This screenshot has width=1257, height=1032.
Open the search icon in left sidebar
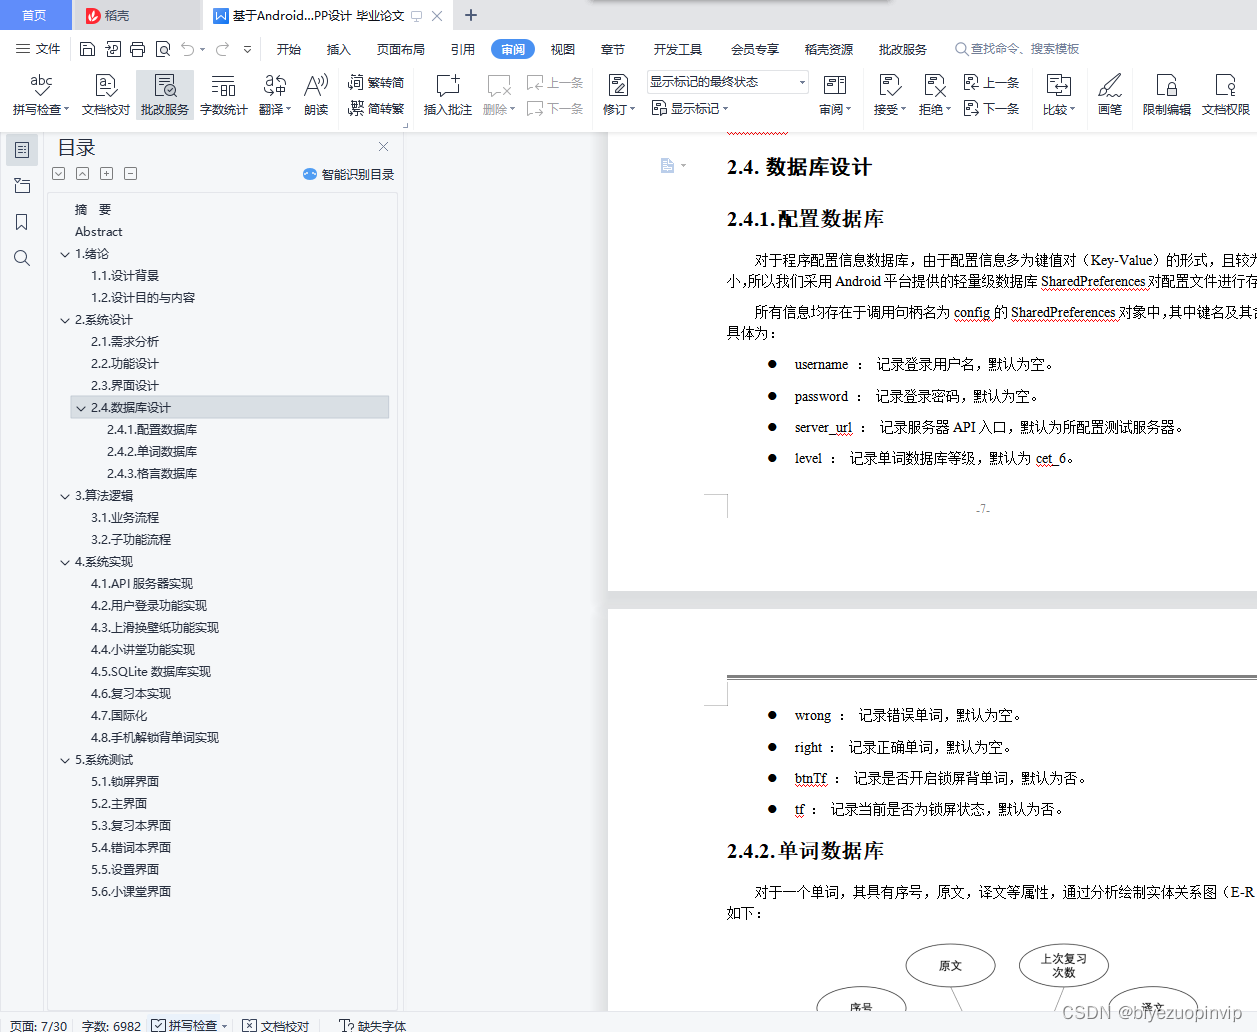21,258
